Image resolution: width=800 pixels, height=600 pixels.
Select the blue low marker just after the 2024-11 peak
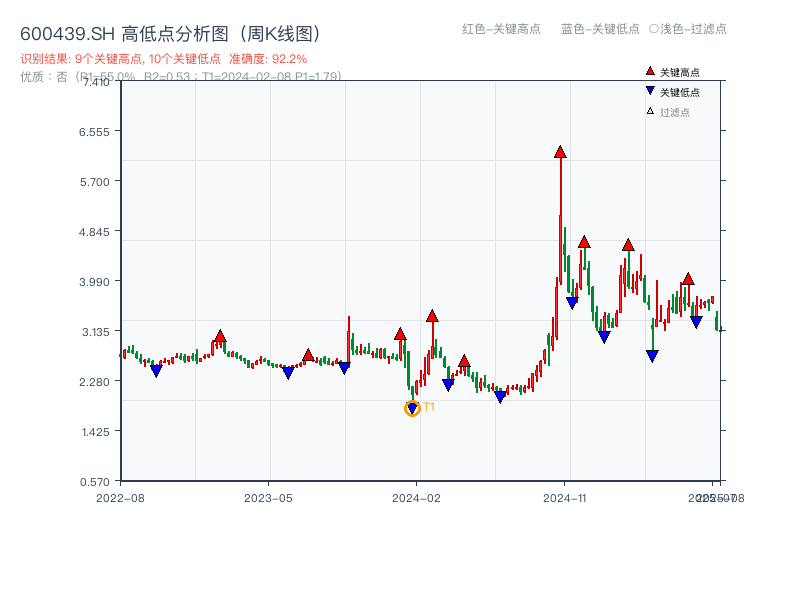[572, 303]
